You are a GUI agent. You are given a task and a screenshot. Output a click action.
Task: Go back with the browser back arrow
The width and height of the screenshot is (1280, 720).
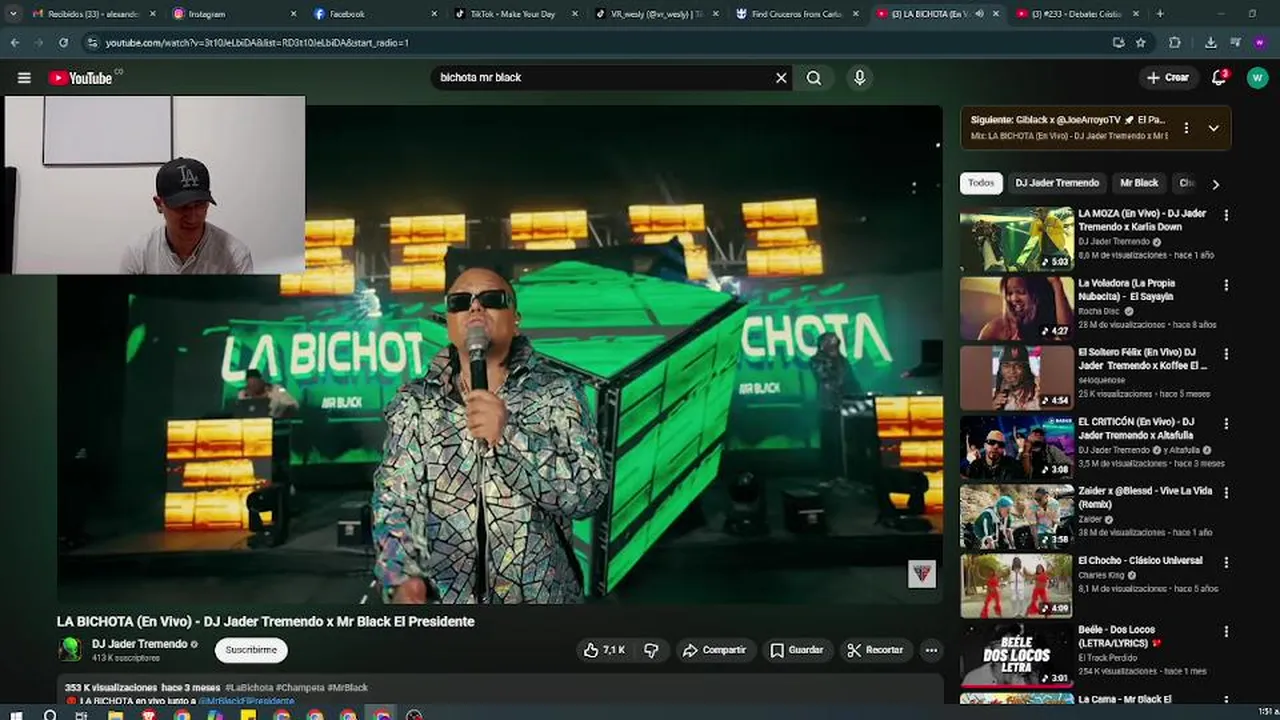[14, 43]
